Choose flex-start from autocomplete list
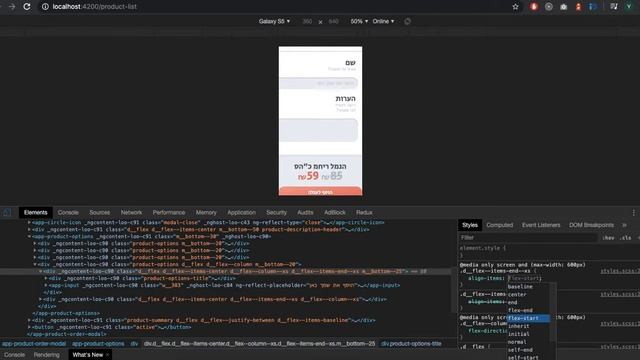This screenshot has width=640, height=360. click(x=529, y=318)
